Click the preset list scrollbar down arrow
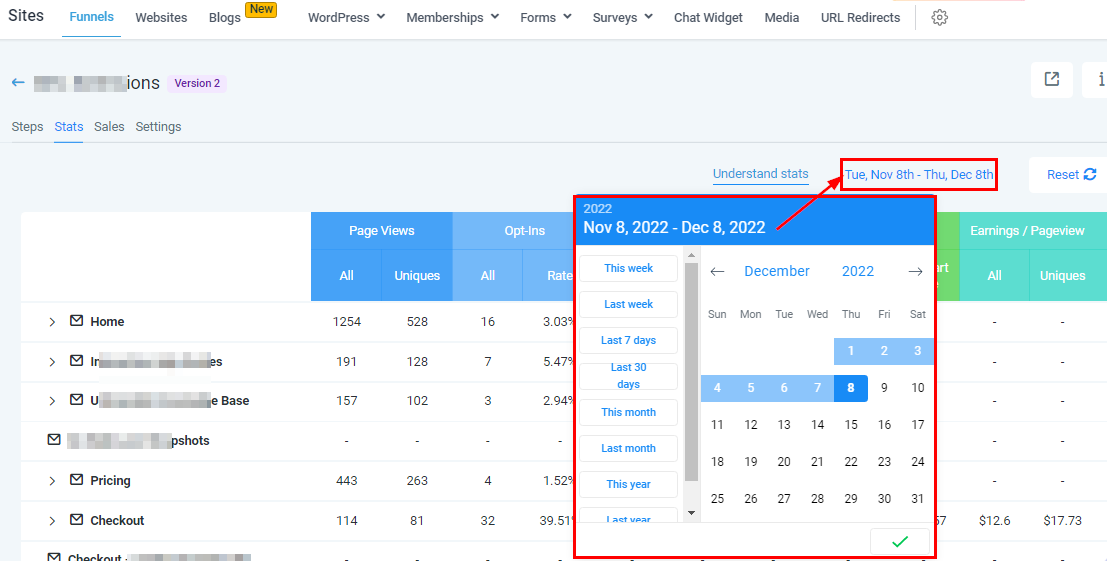Image resolution: width=1107 pixels, height=561 pixels. click(x=690, y=512)
